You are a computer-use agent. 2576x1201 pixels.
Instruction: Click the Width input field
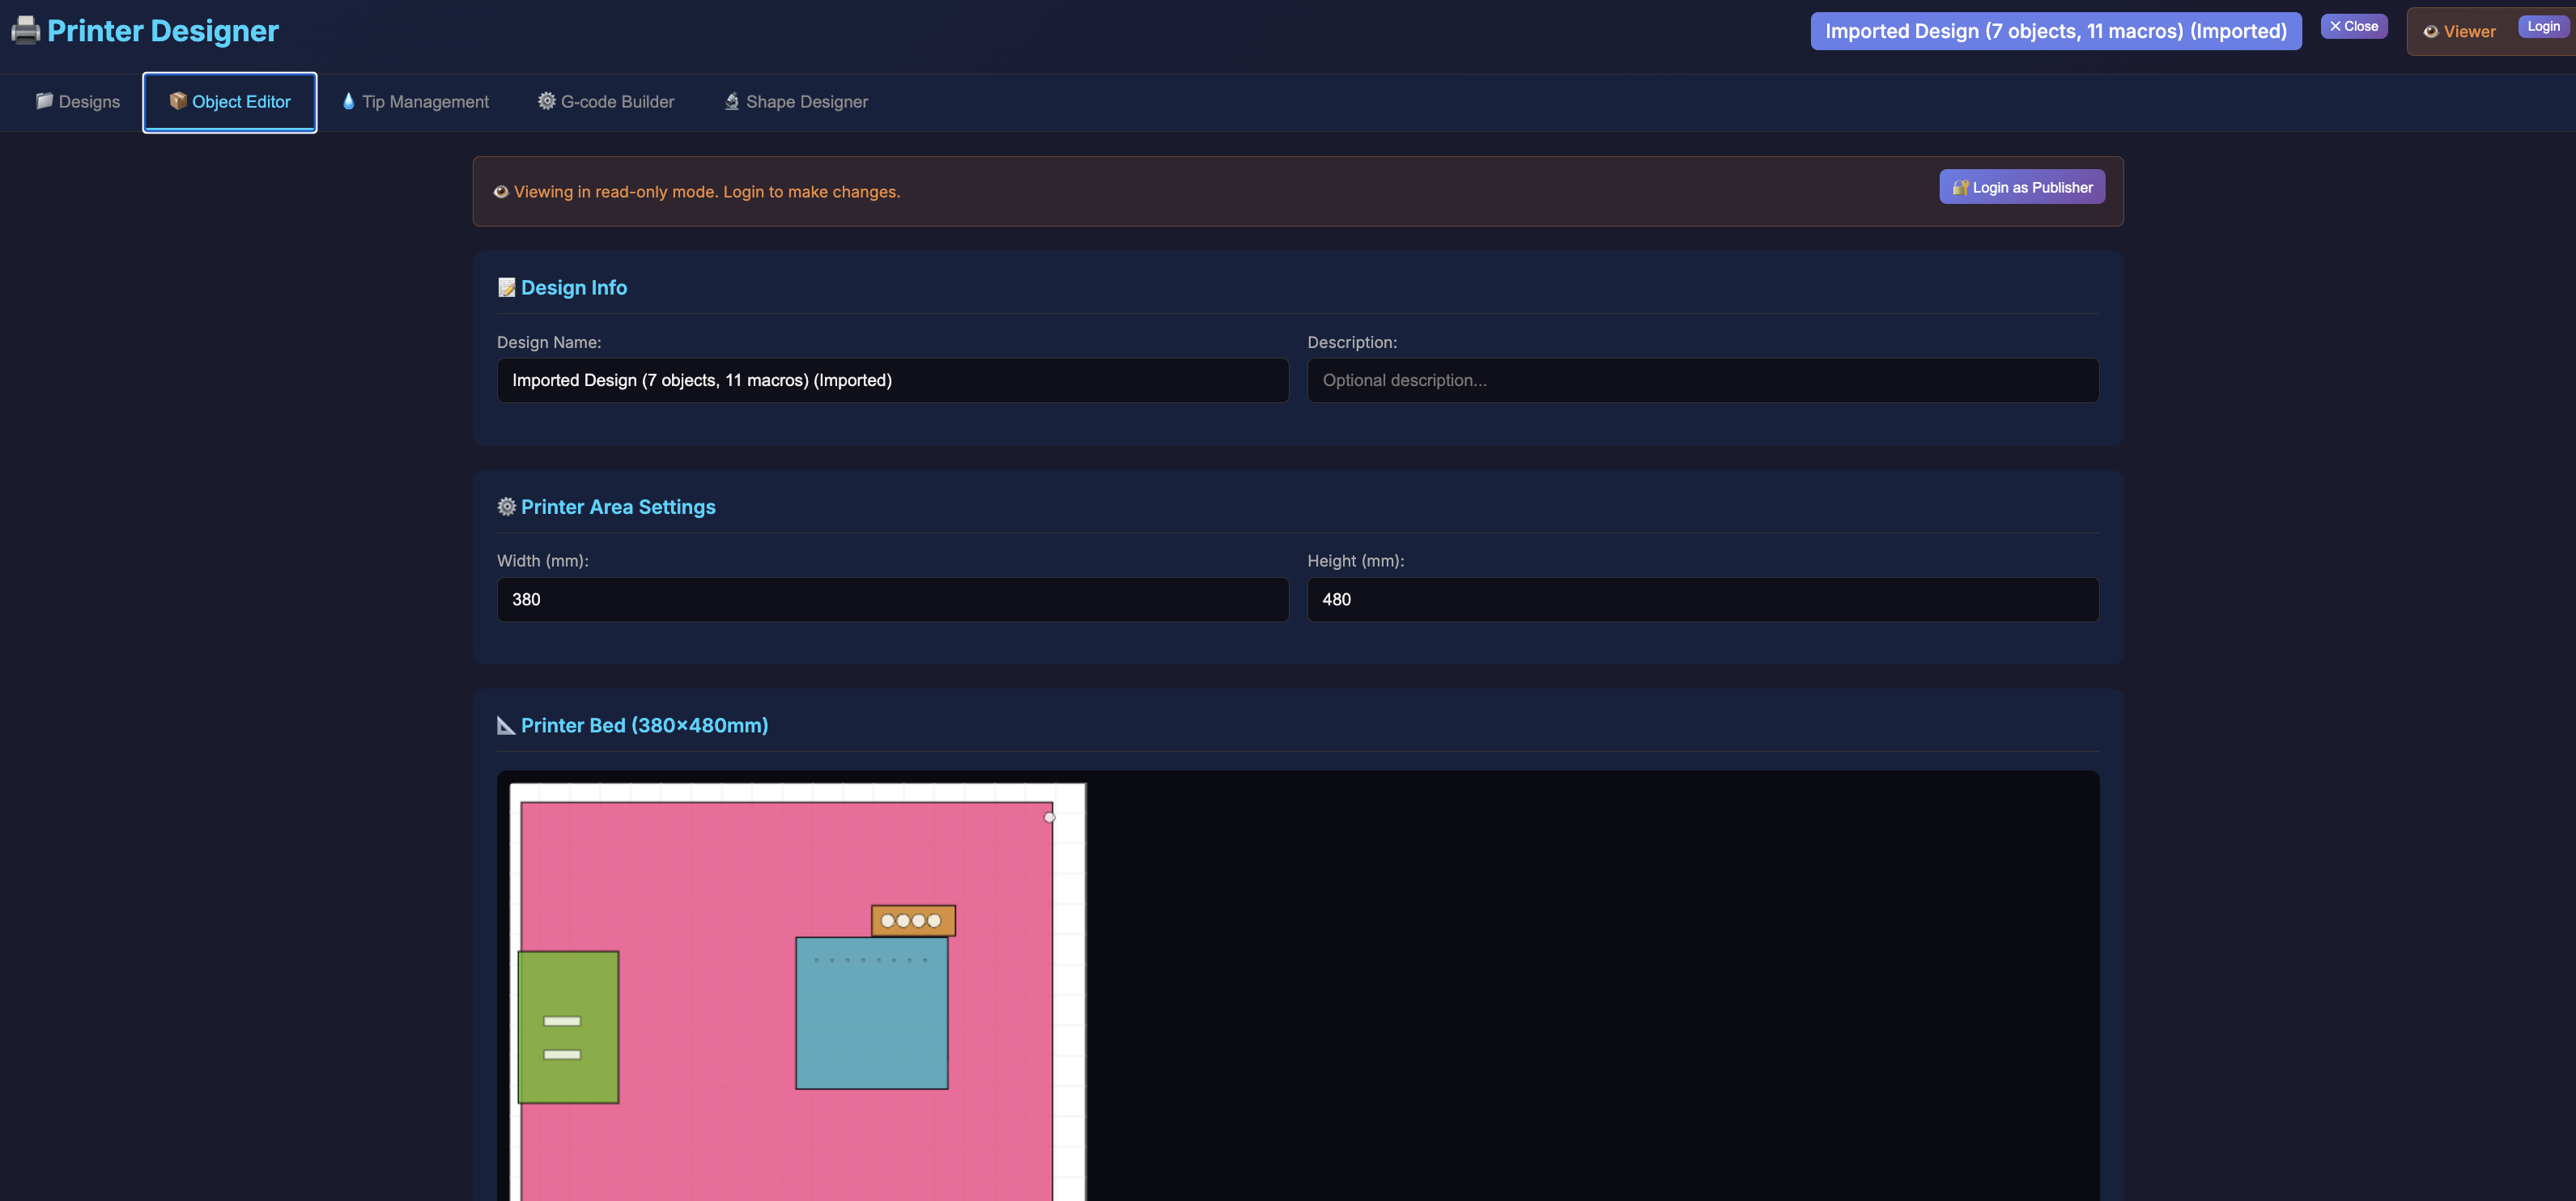892,599
